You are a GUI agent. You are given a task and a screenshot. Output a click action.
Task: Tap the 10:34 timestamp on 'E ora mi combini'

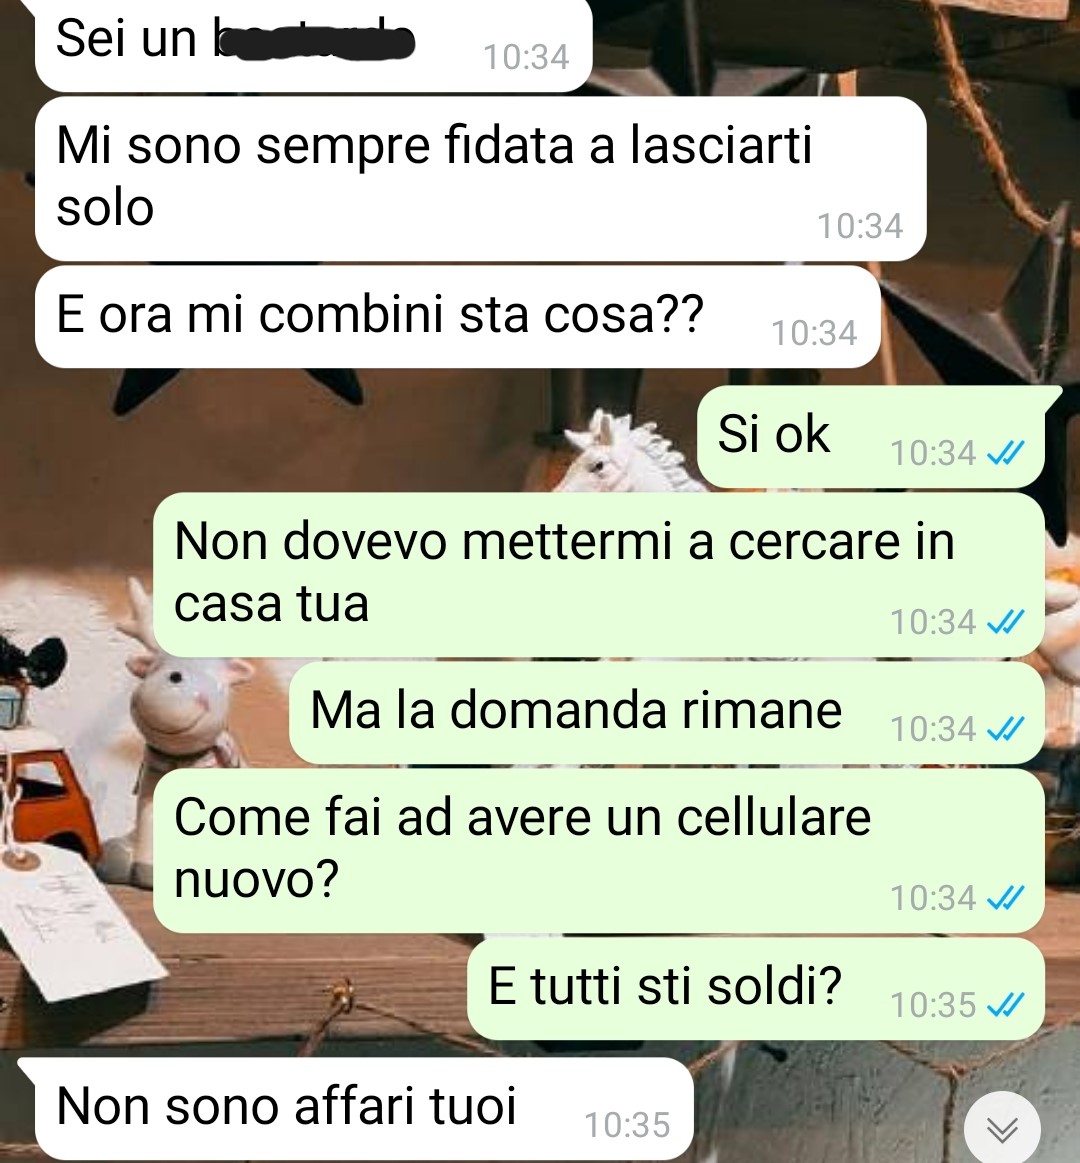pos(814,333)
